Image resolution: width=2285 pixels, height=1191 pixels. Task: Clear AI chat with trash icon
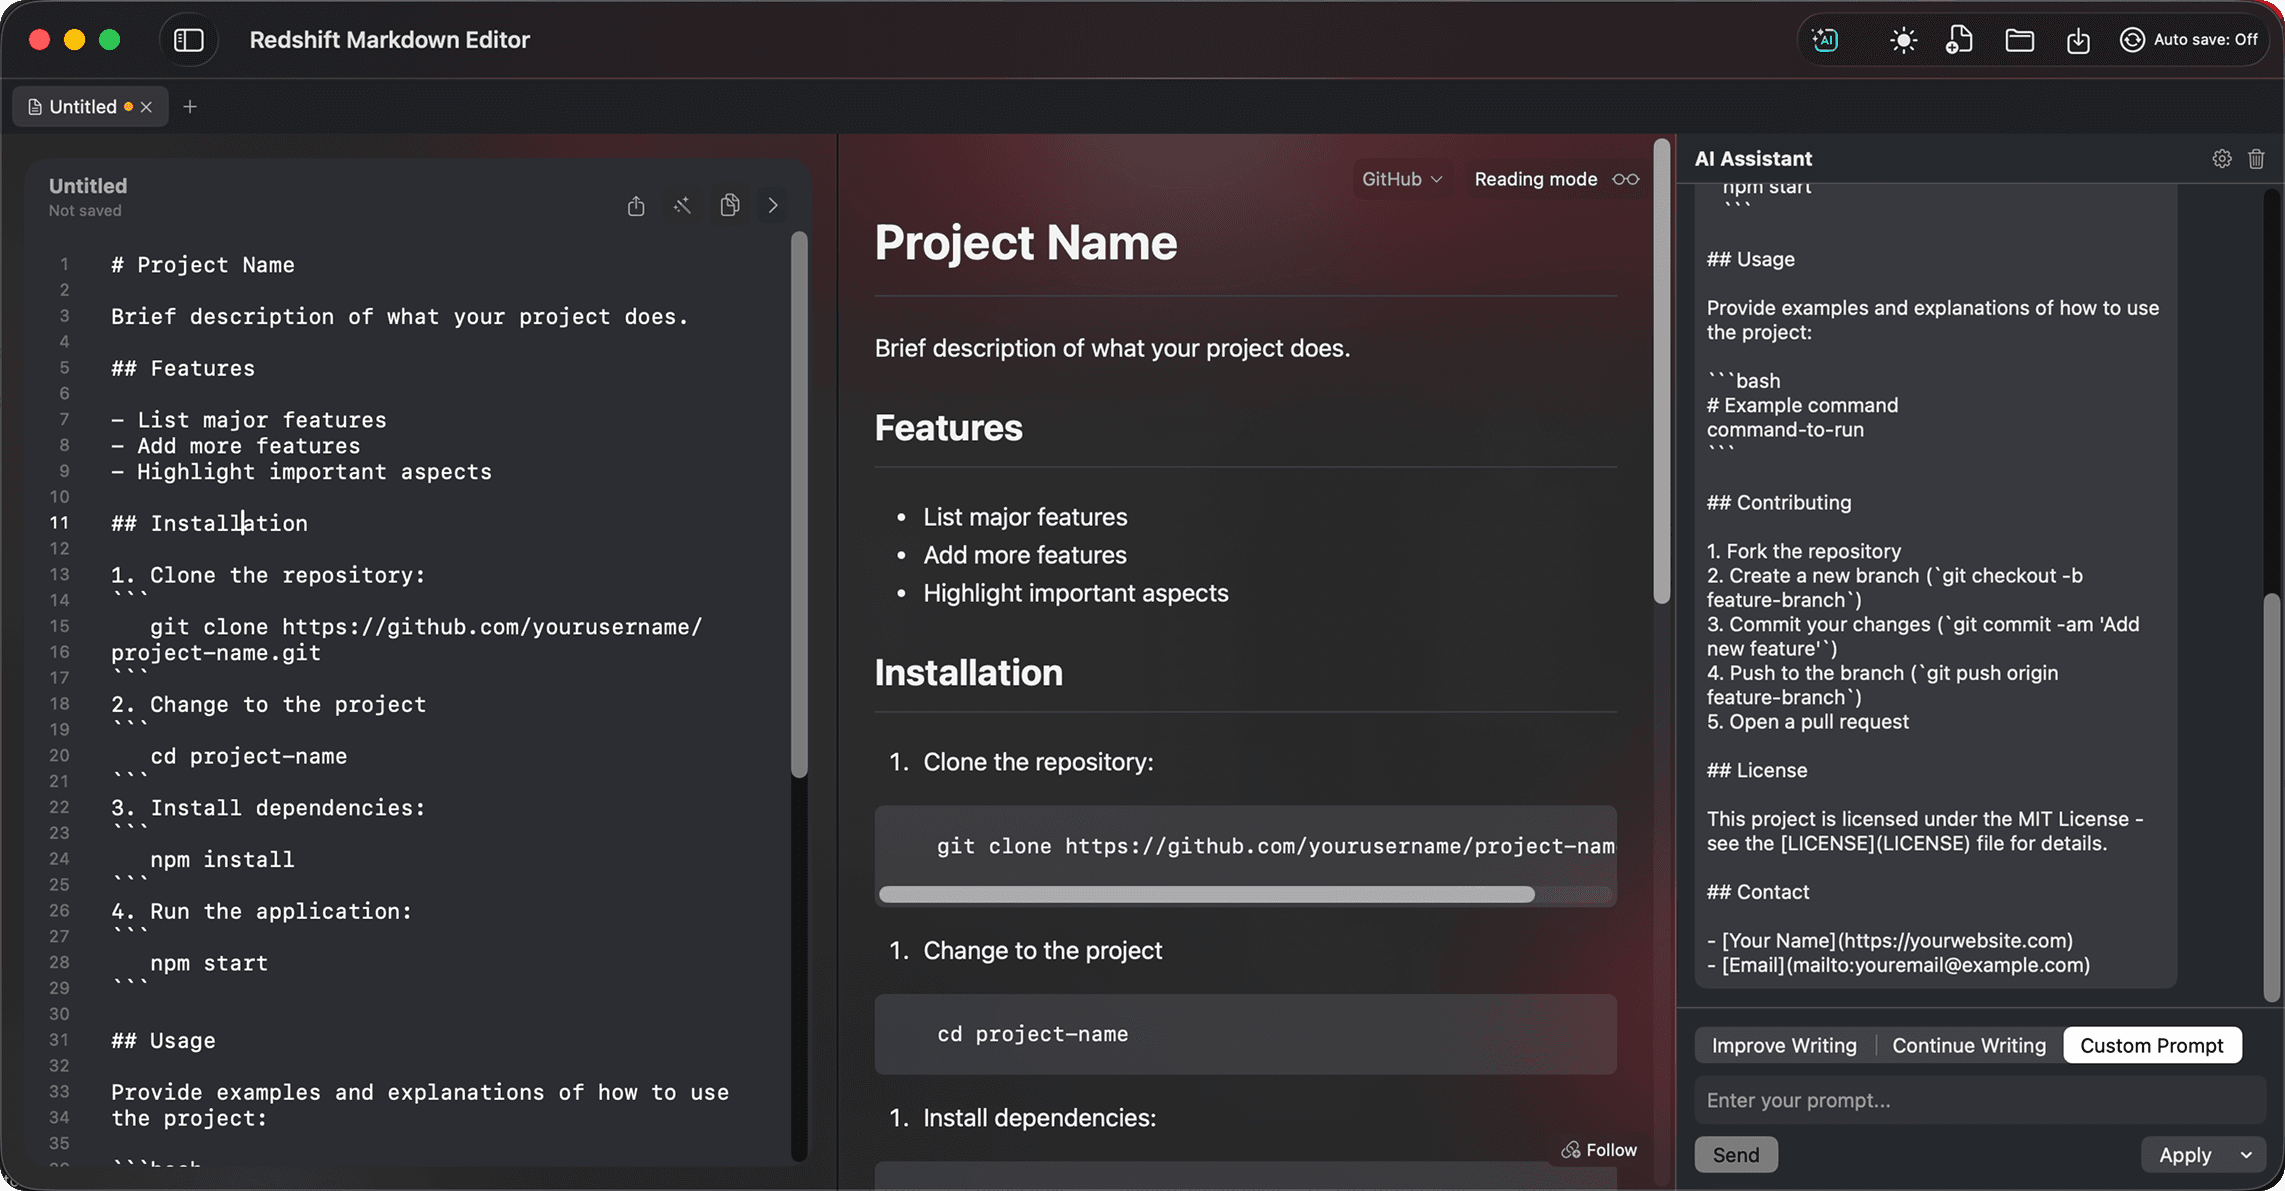2256,159
